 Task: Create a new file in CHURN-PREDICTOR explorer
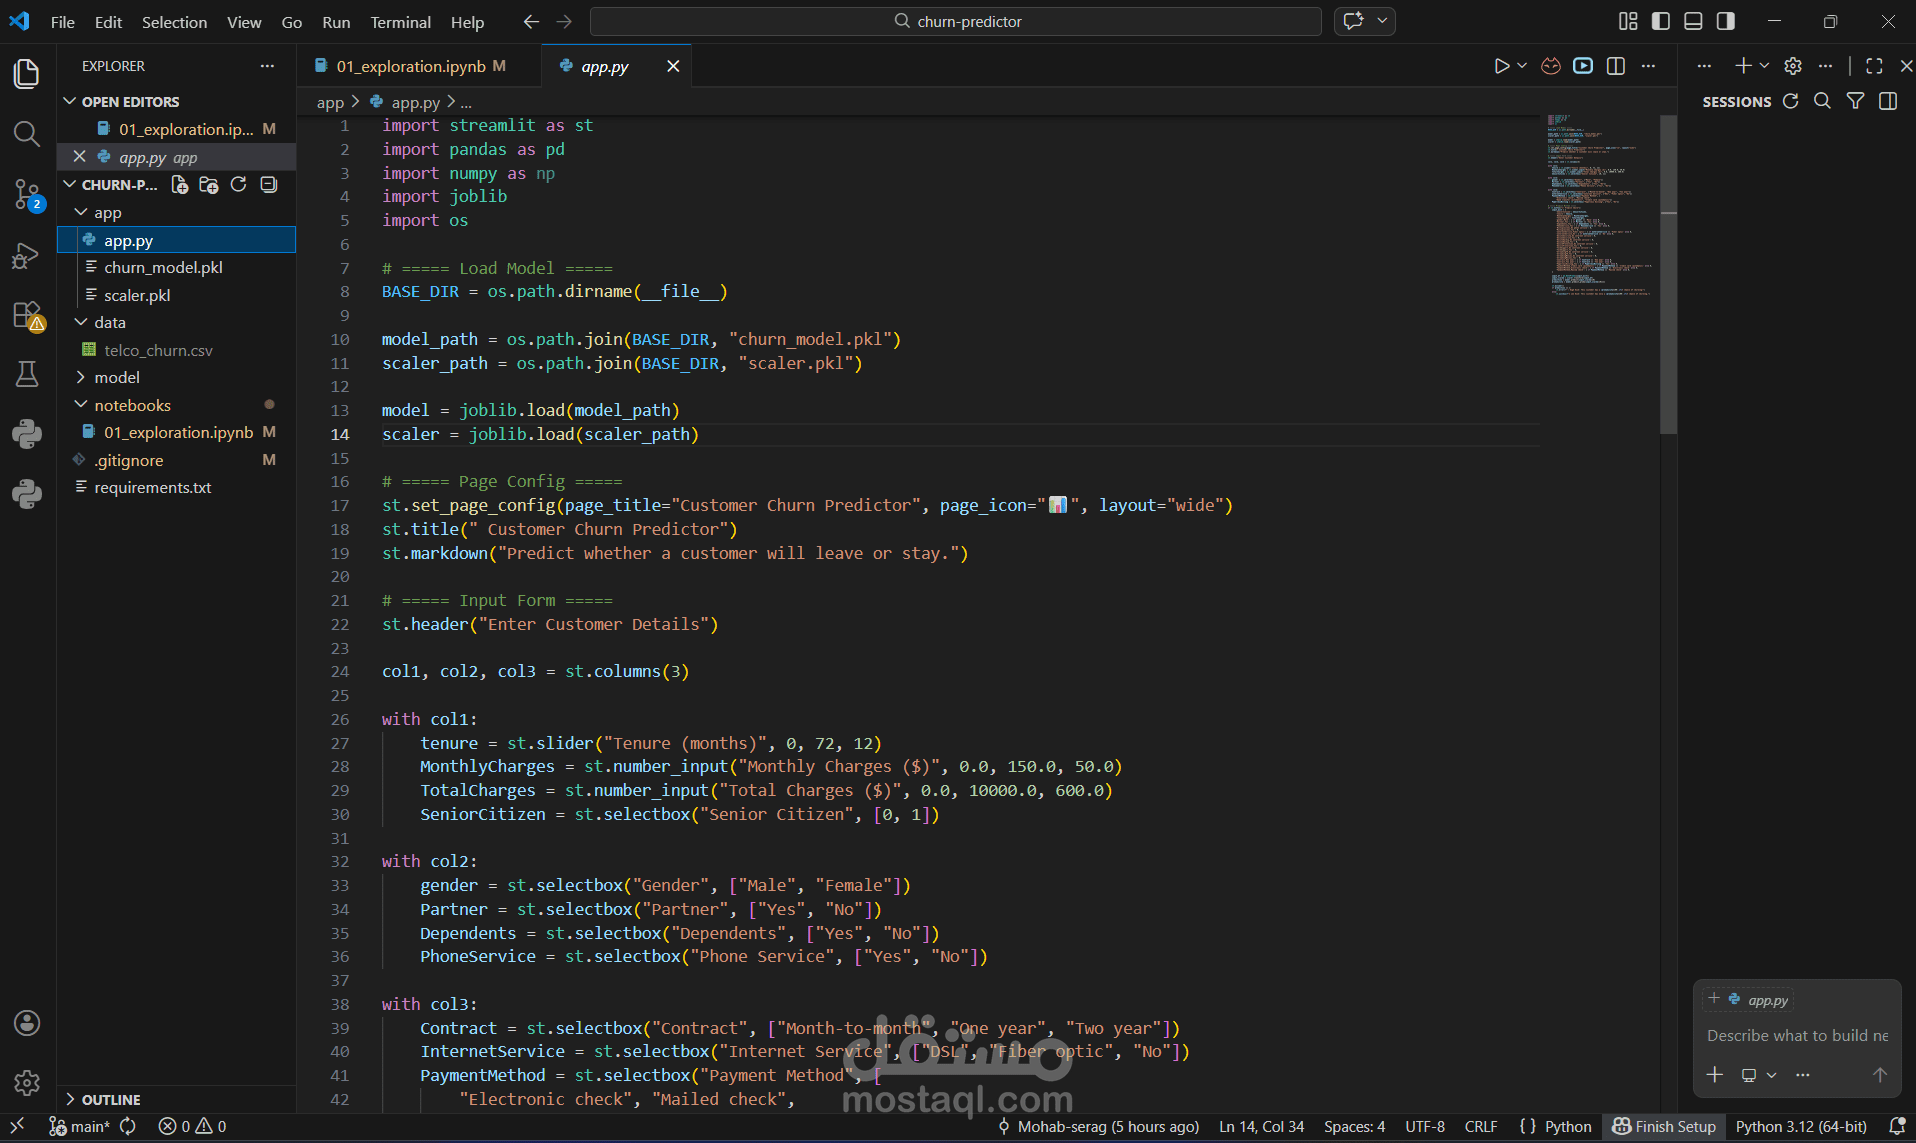(180, 185)
